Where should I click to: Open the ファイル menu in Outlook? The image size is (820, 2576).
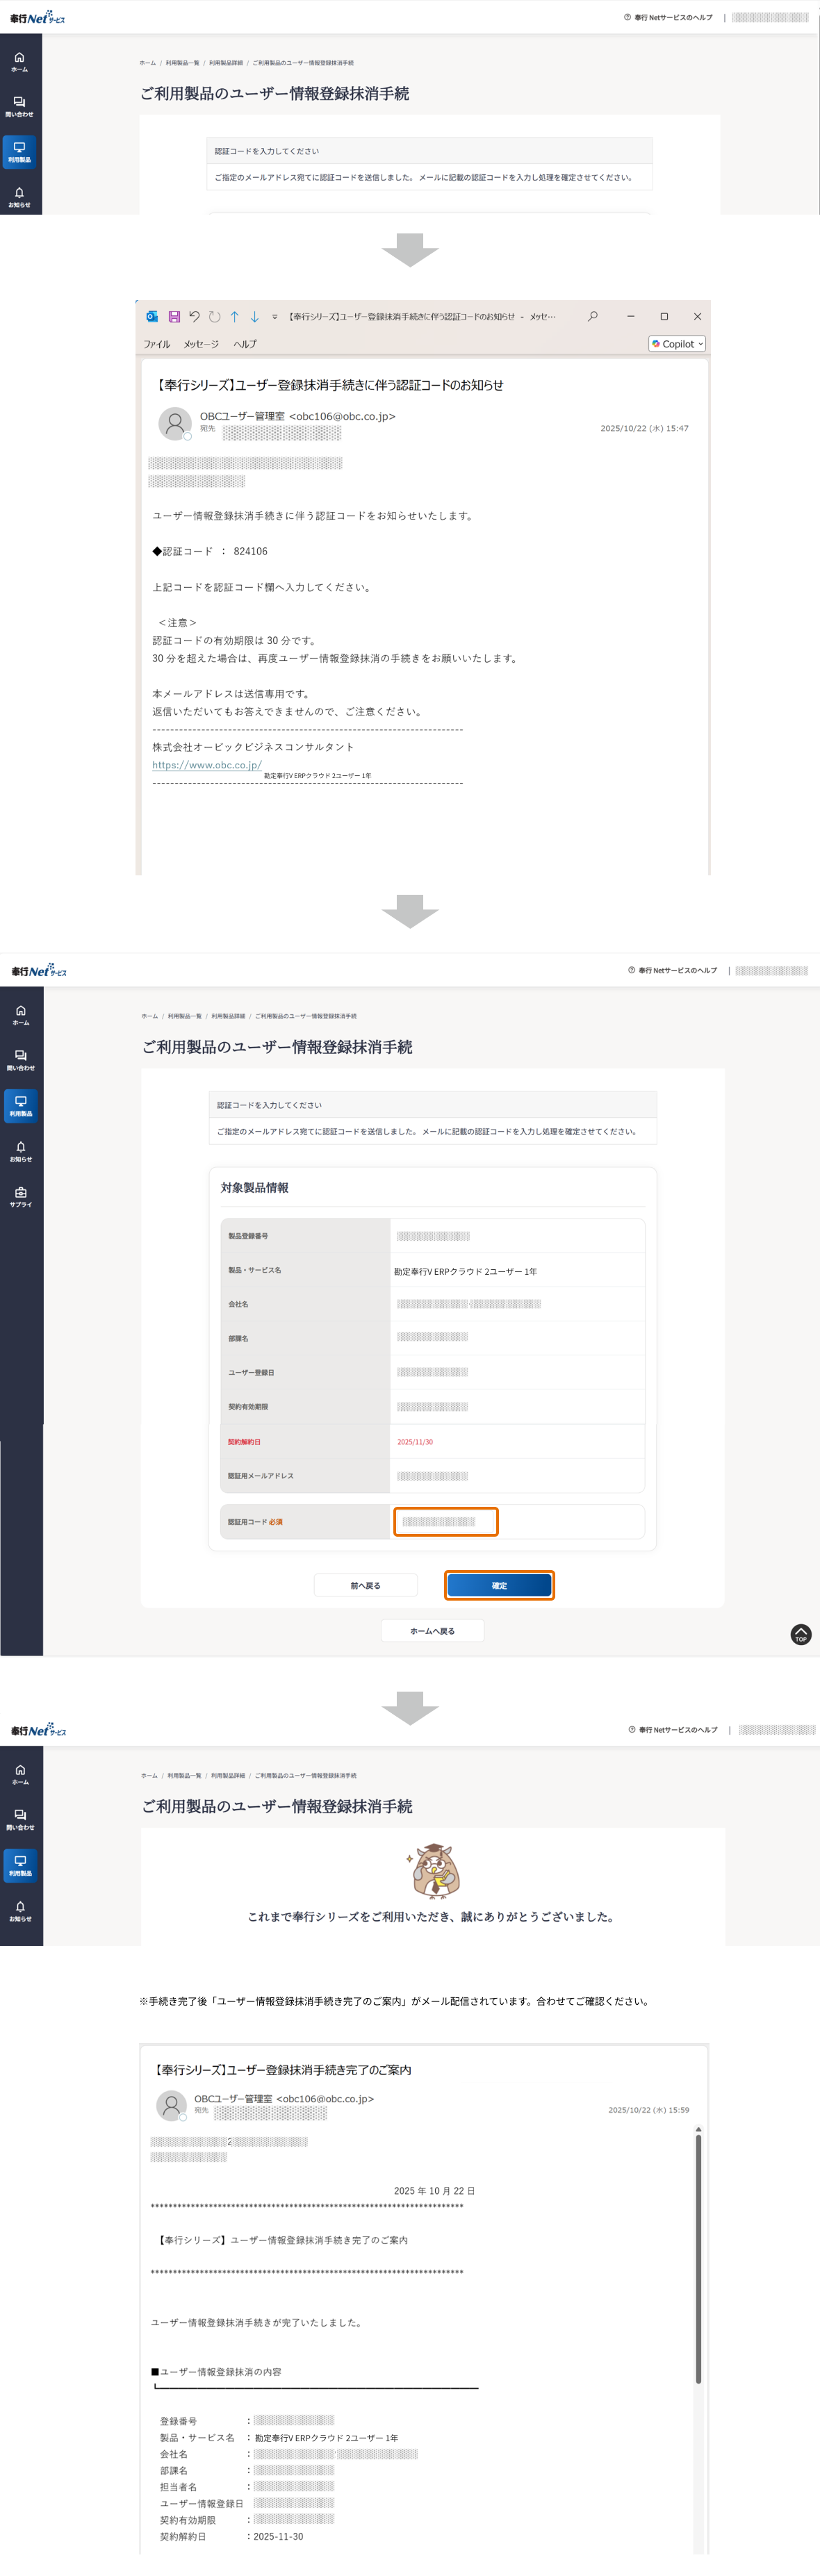click(157, 344)
